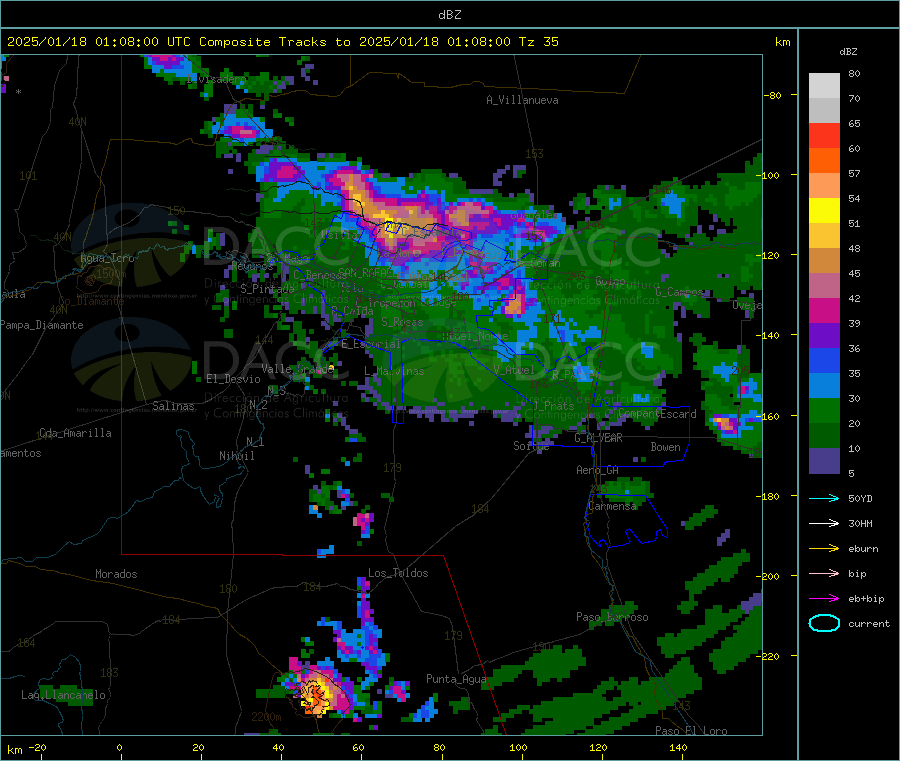Click the '-220' tick on the right axis
This screenshot has width=900, height=761.
point(769,656)
